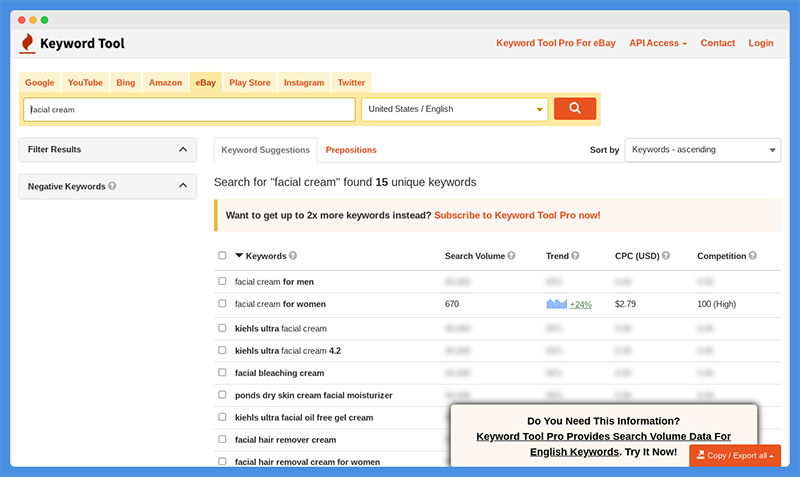Click help icon beside CPC (USD) header
800x477 pixels.
tap(666, 256)
